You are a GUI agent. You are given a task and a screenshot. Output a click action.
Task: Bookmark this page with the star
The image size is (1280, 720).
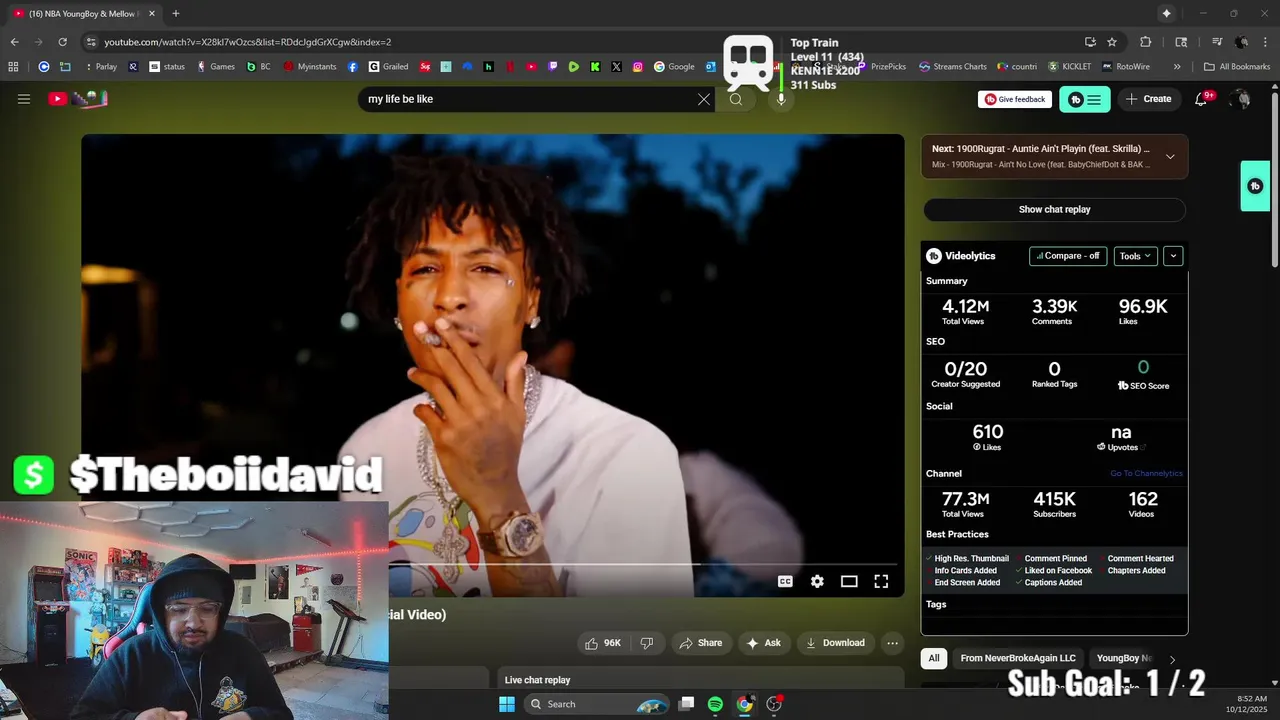coord(1112,42)
